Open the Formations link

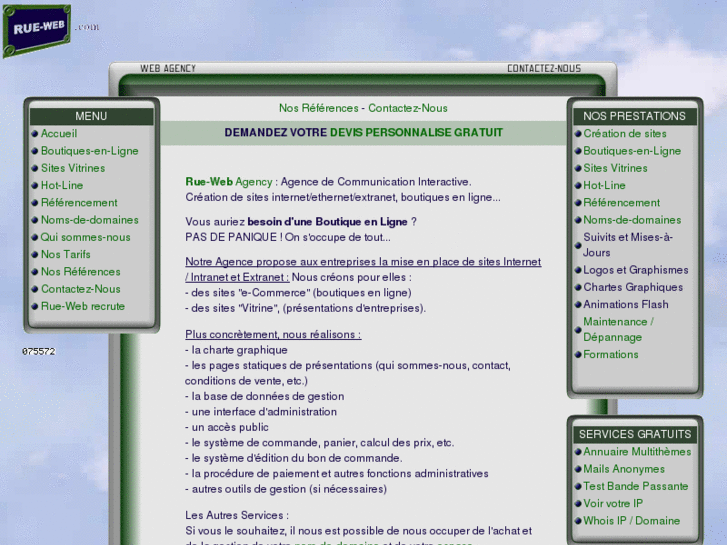click(x=611, y=354)
